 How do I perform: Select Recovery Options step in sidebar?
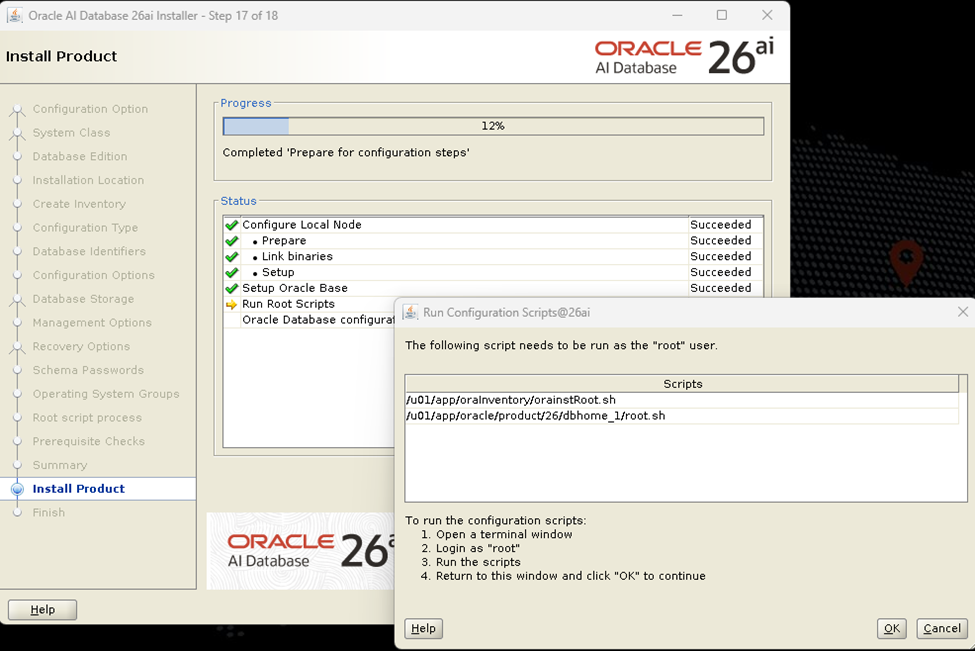(81, 346)
